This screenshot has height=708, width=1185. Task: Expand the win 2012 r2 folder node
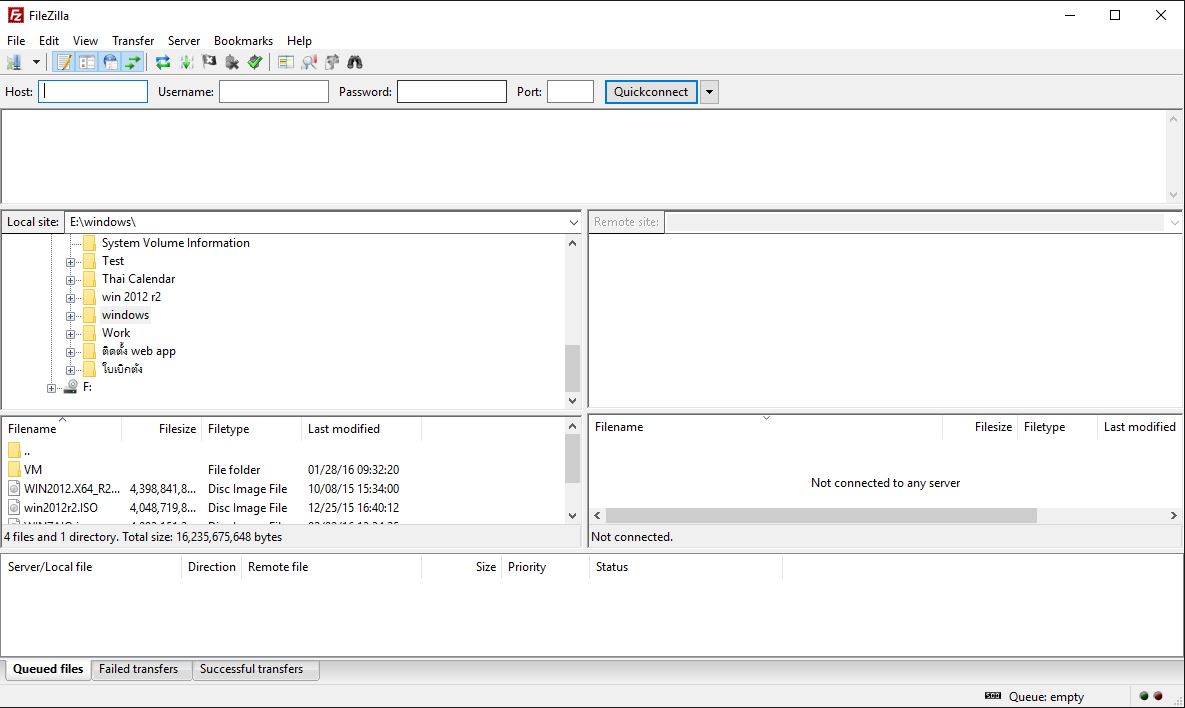(70, 298)
